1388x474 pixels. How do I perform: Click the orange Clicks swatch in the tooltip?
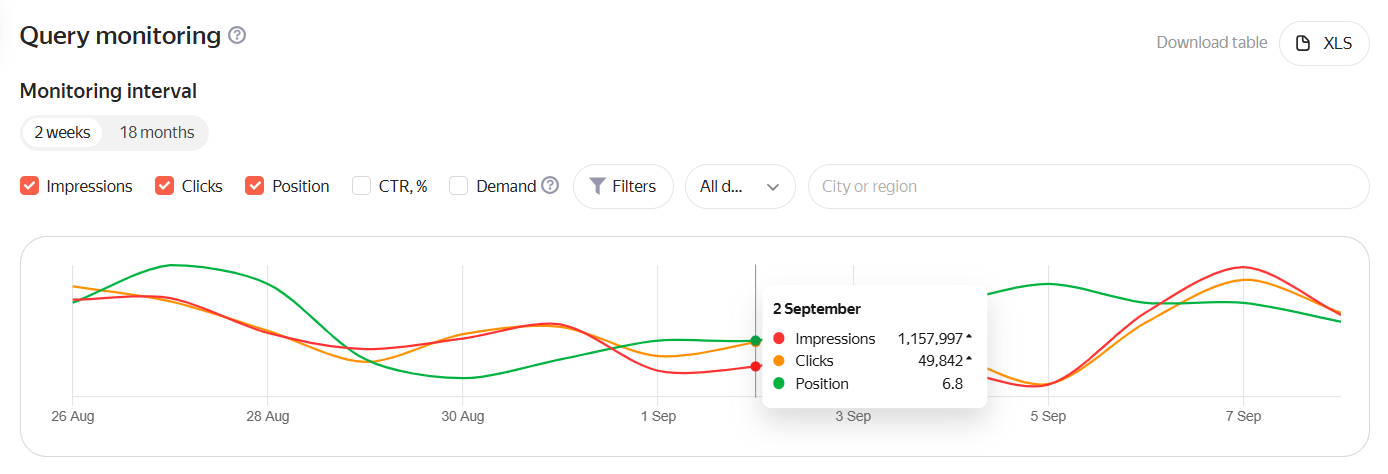point(779,361)
